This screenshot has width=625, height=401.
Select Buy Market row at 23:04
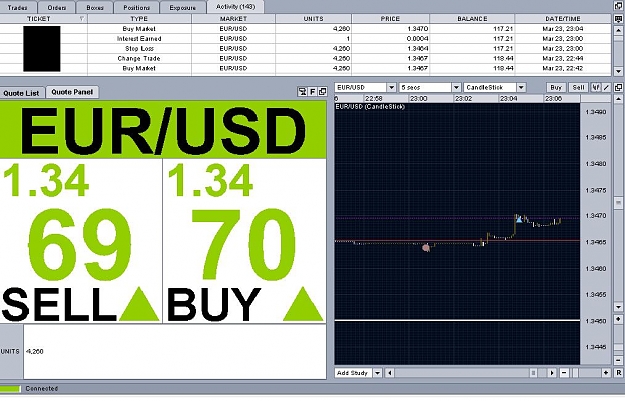coord(305,29)
